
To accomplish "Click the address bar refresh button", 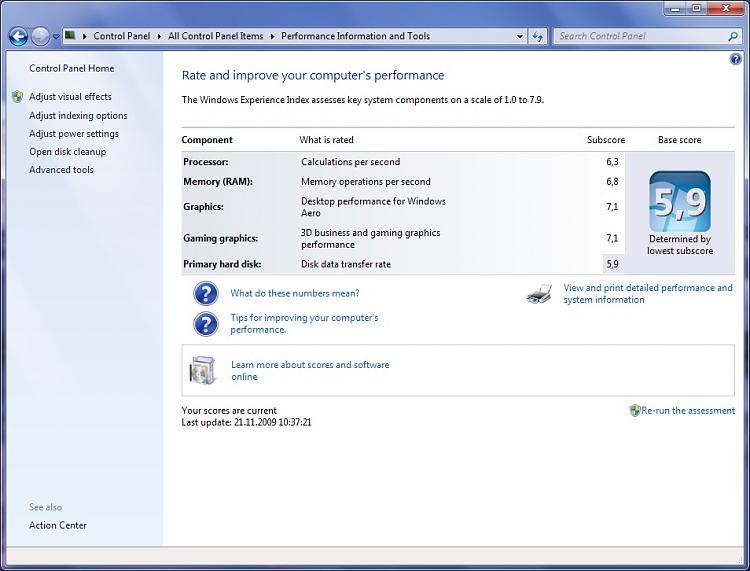I will (538, 36).
